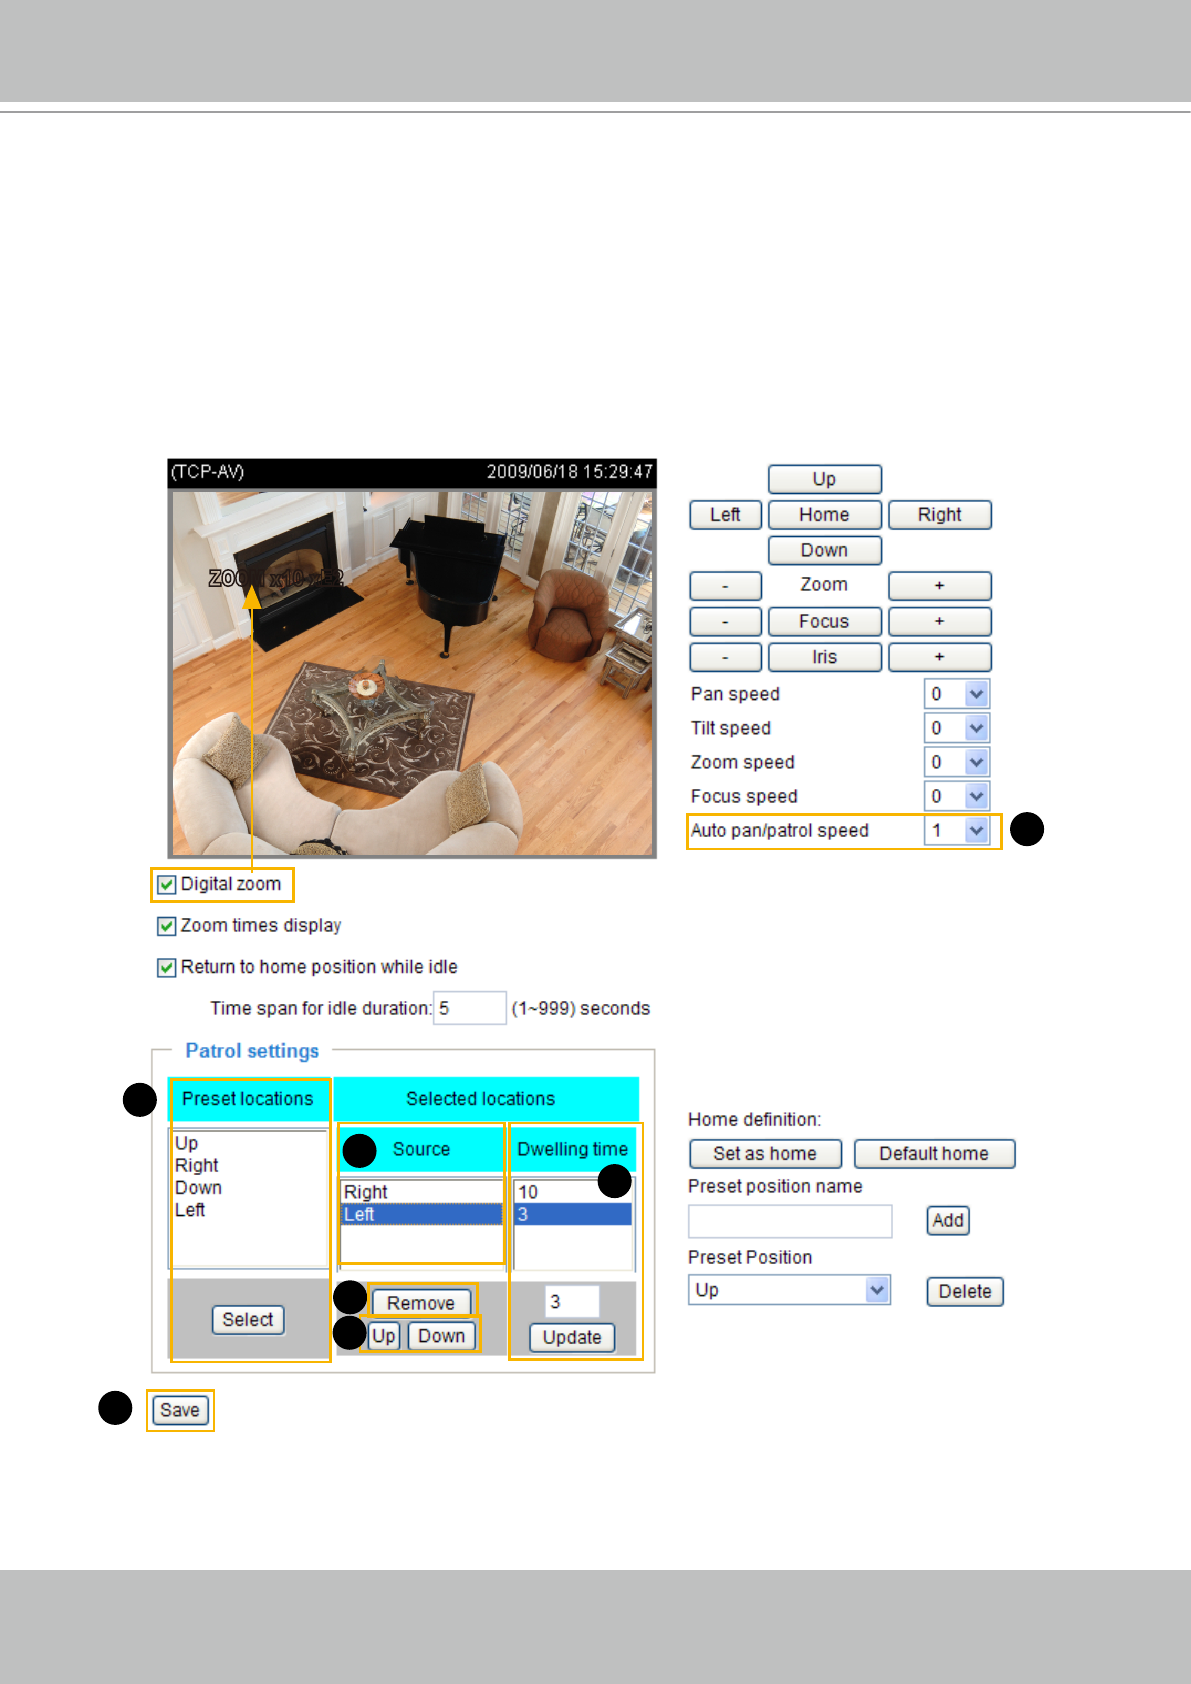Open the Pan speed dropdown
This screenshot has height=1684, width=1191.
pyautogui.click(x=957, y=694)
